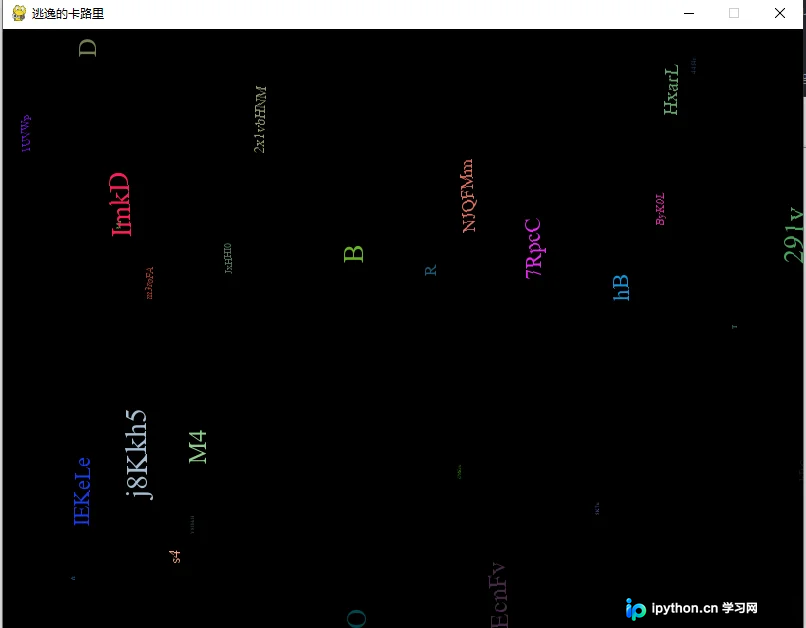Click the pink text "ByKOL"
The width and height of the screenshot is (806, 628).
pyautogui.click(x=661, y=209)
